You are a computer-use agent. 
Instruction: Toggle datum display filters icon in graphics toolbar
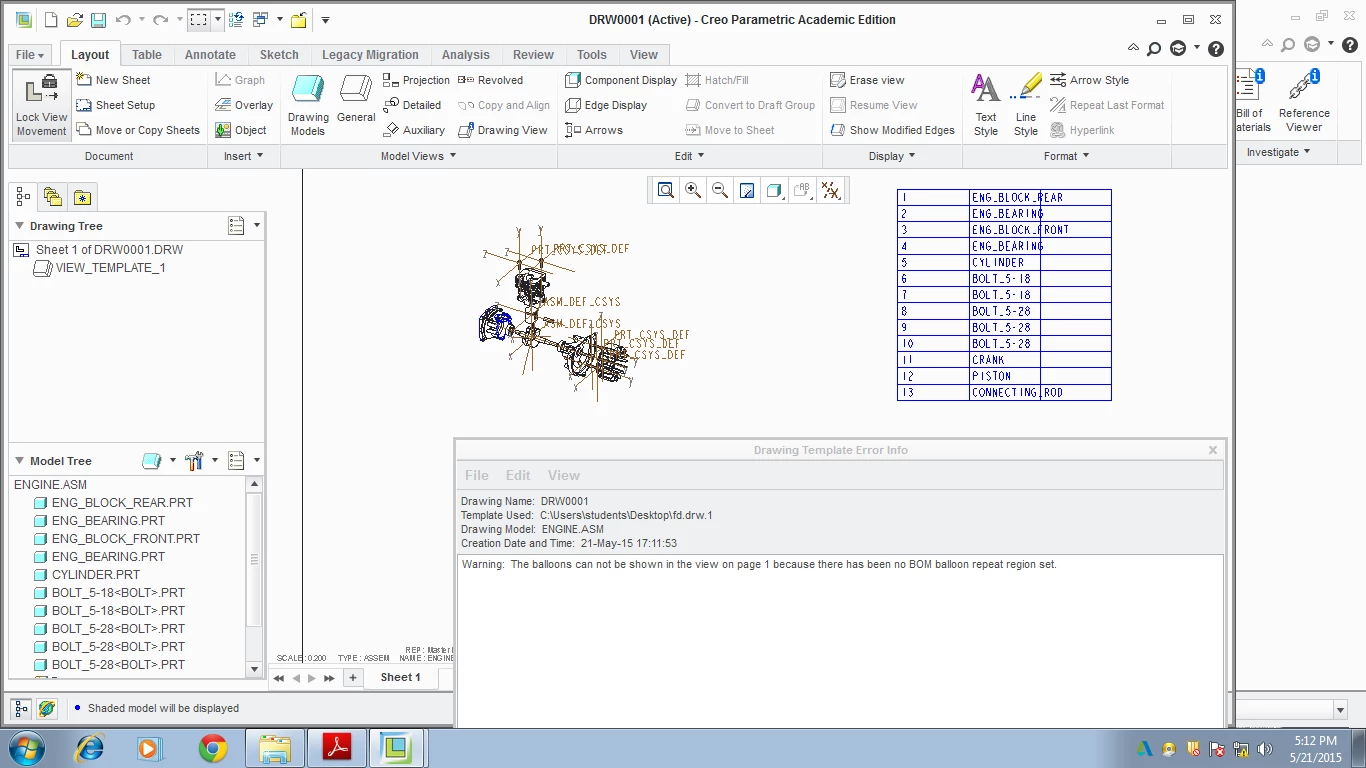[x=830, y=190]
